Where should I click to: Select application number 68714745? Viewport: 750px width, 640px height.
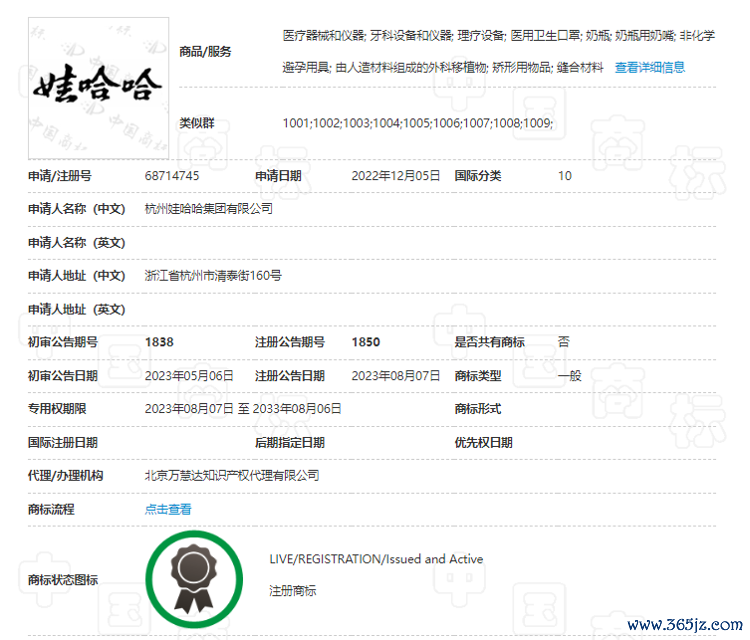click(x=172, y=176)
